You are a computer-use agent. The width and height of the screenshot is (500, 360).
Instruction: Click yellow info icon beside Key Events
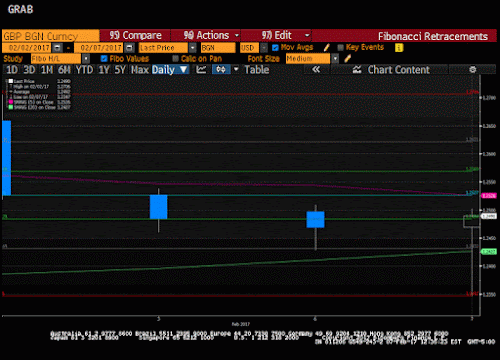399,48
